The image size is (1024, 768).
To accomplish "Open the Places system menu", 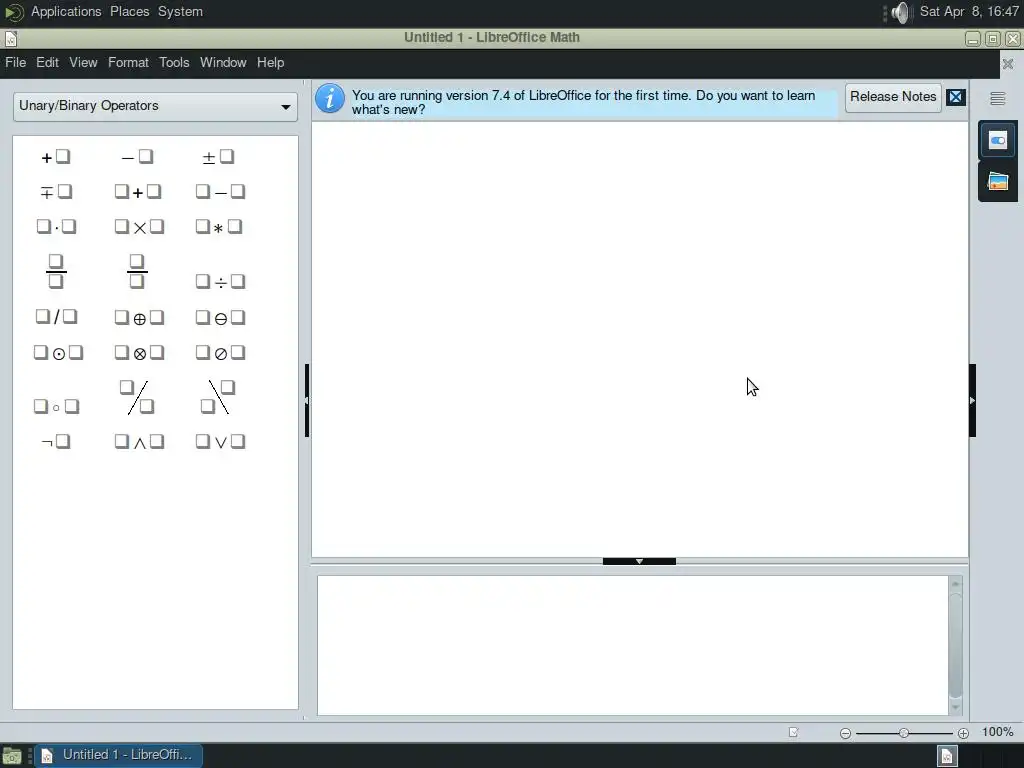I will pyautogui.click(x=129, y=12).
